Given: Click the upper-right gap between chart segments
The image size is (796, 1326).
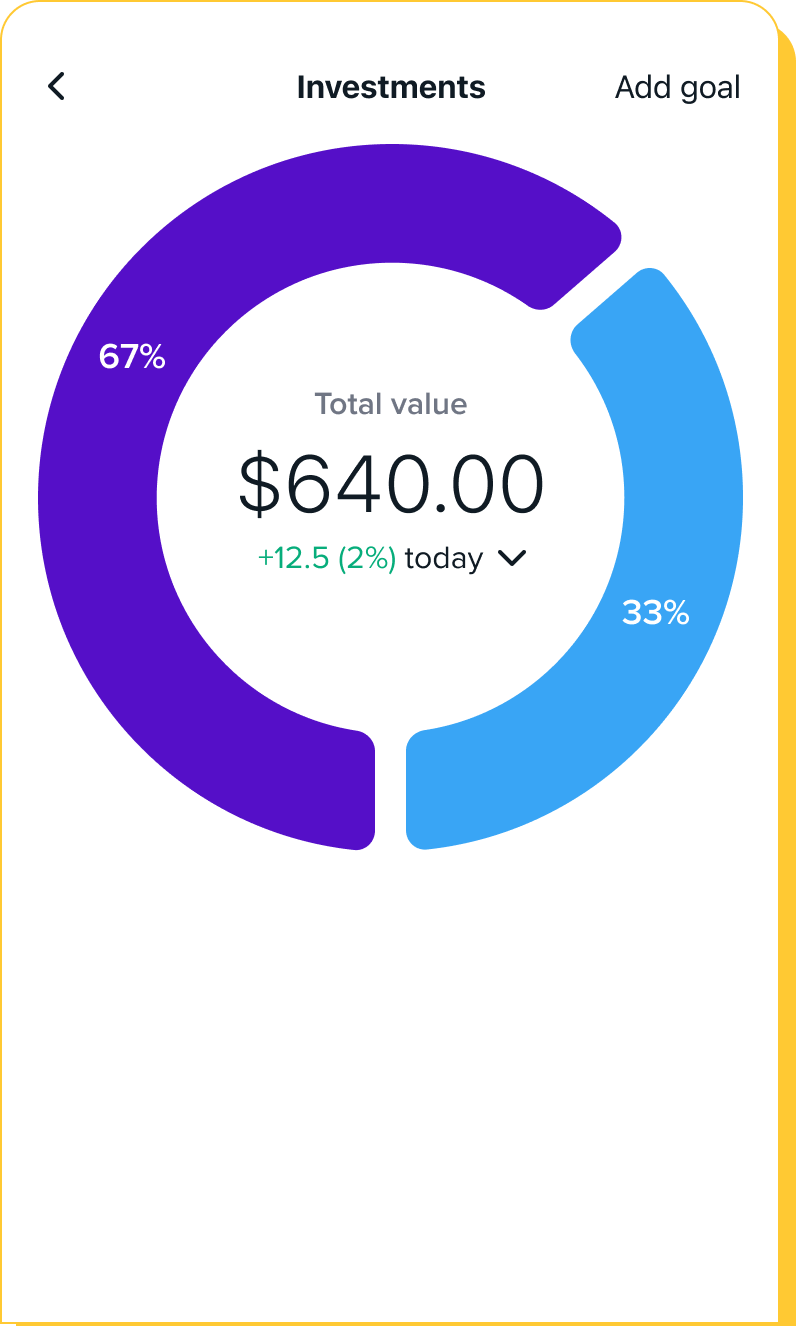Looking at the screenshot, I should pos(597,285).
